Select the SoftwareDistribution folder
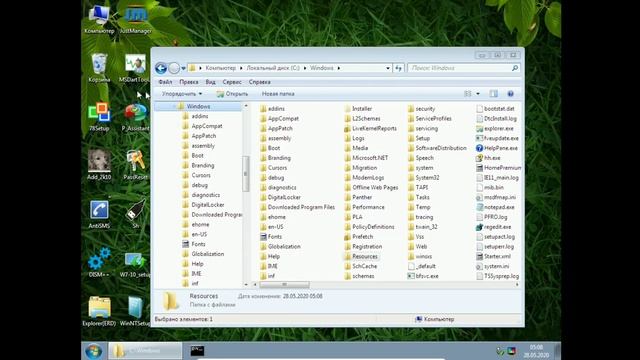Screen dimensions: 640x360 coord(437,148)
